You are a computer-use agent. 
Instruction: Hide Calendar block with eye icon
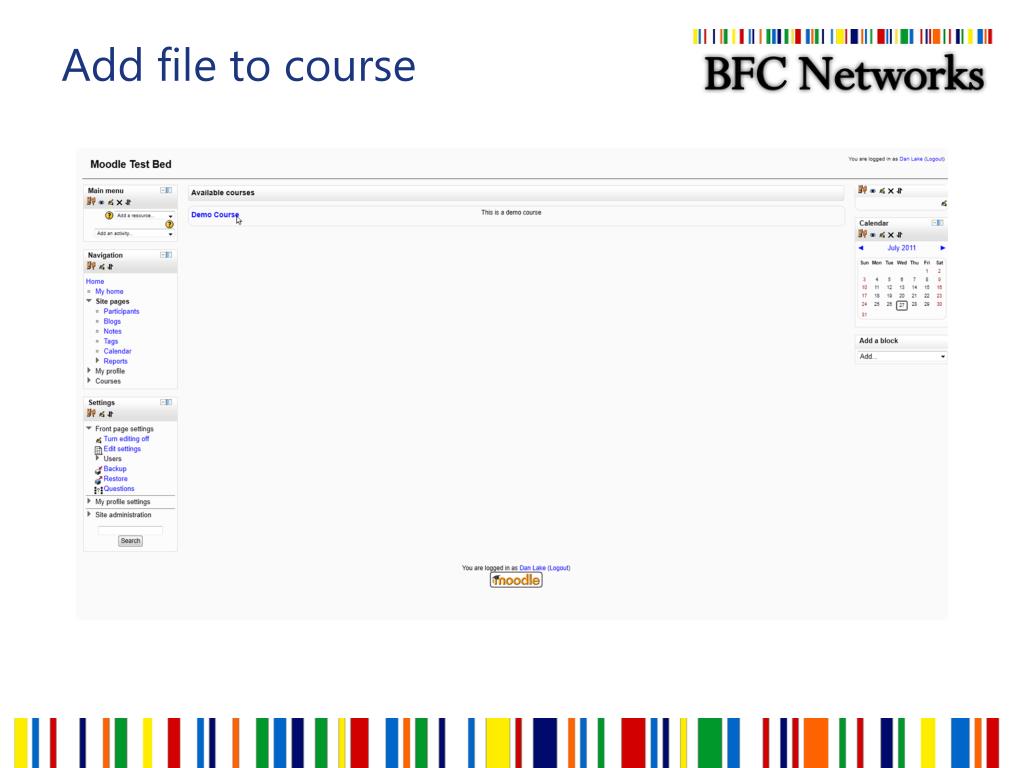coord(872,235)
